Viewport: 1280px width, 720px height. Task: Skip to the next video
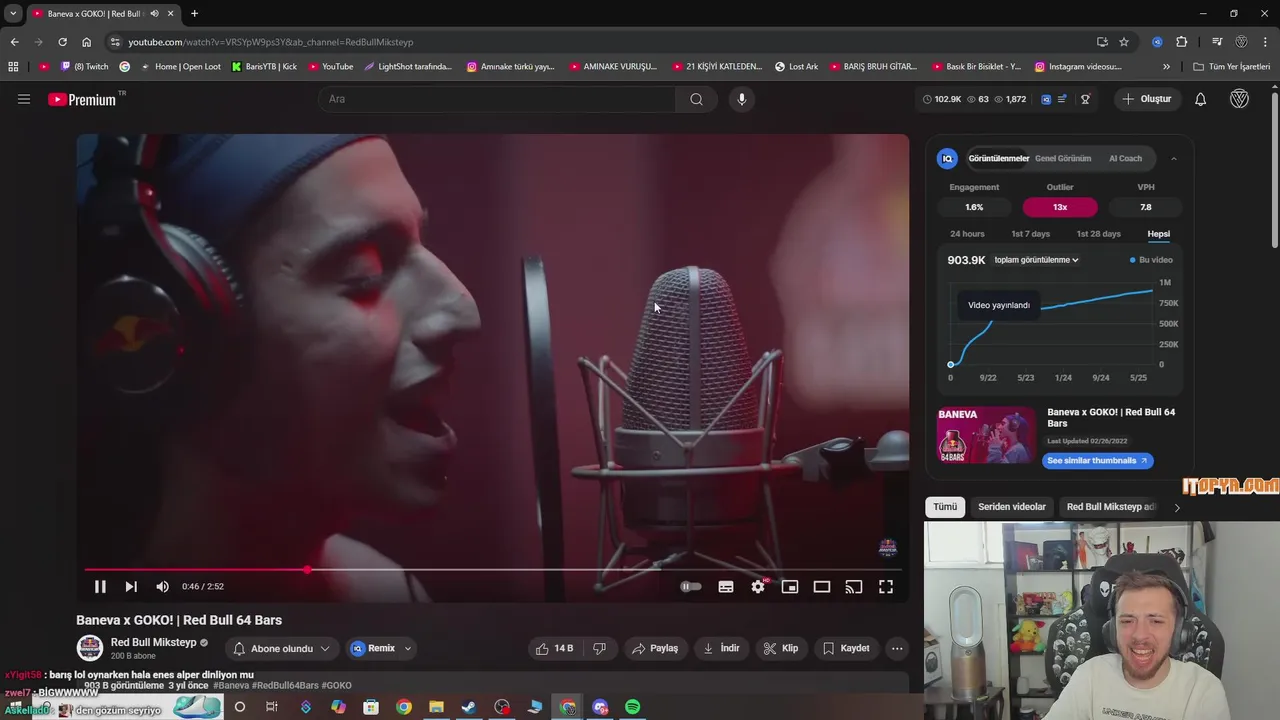click(131, 587)
